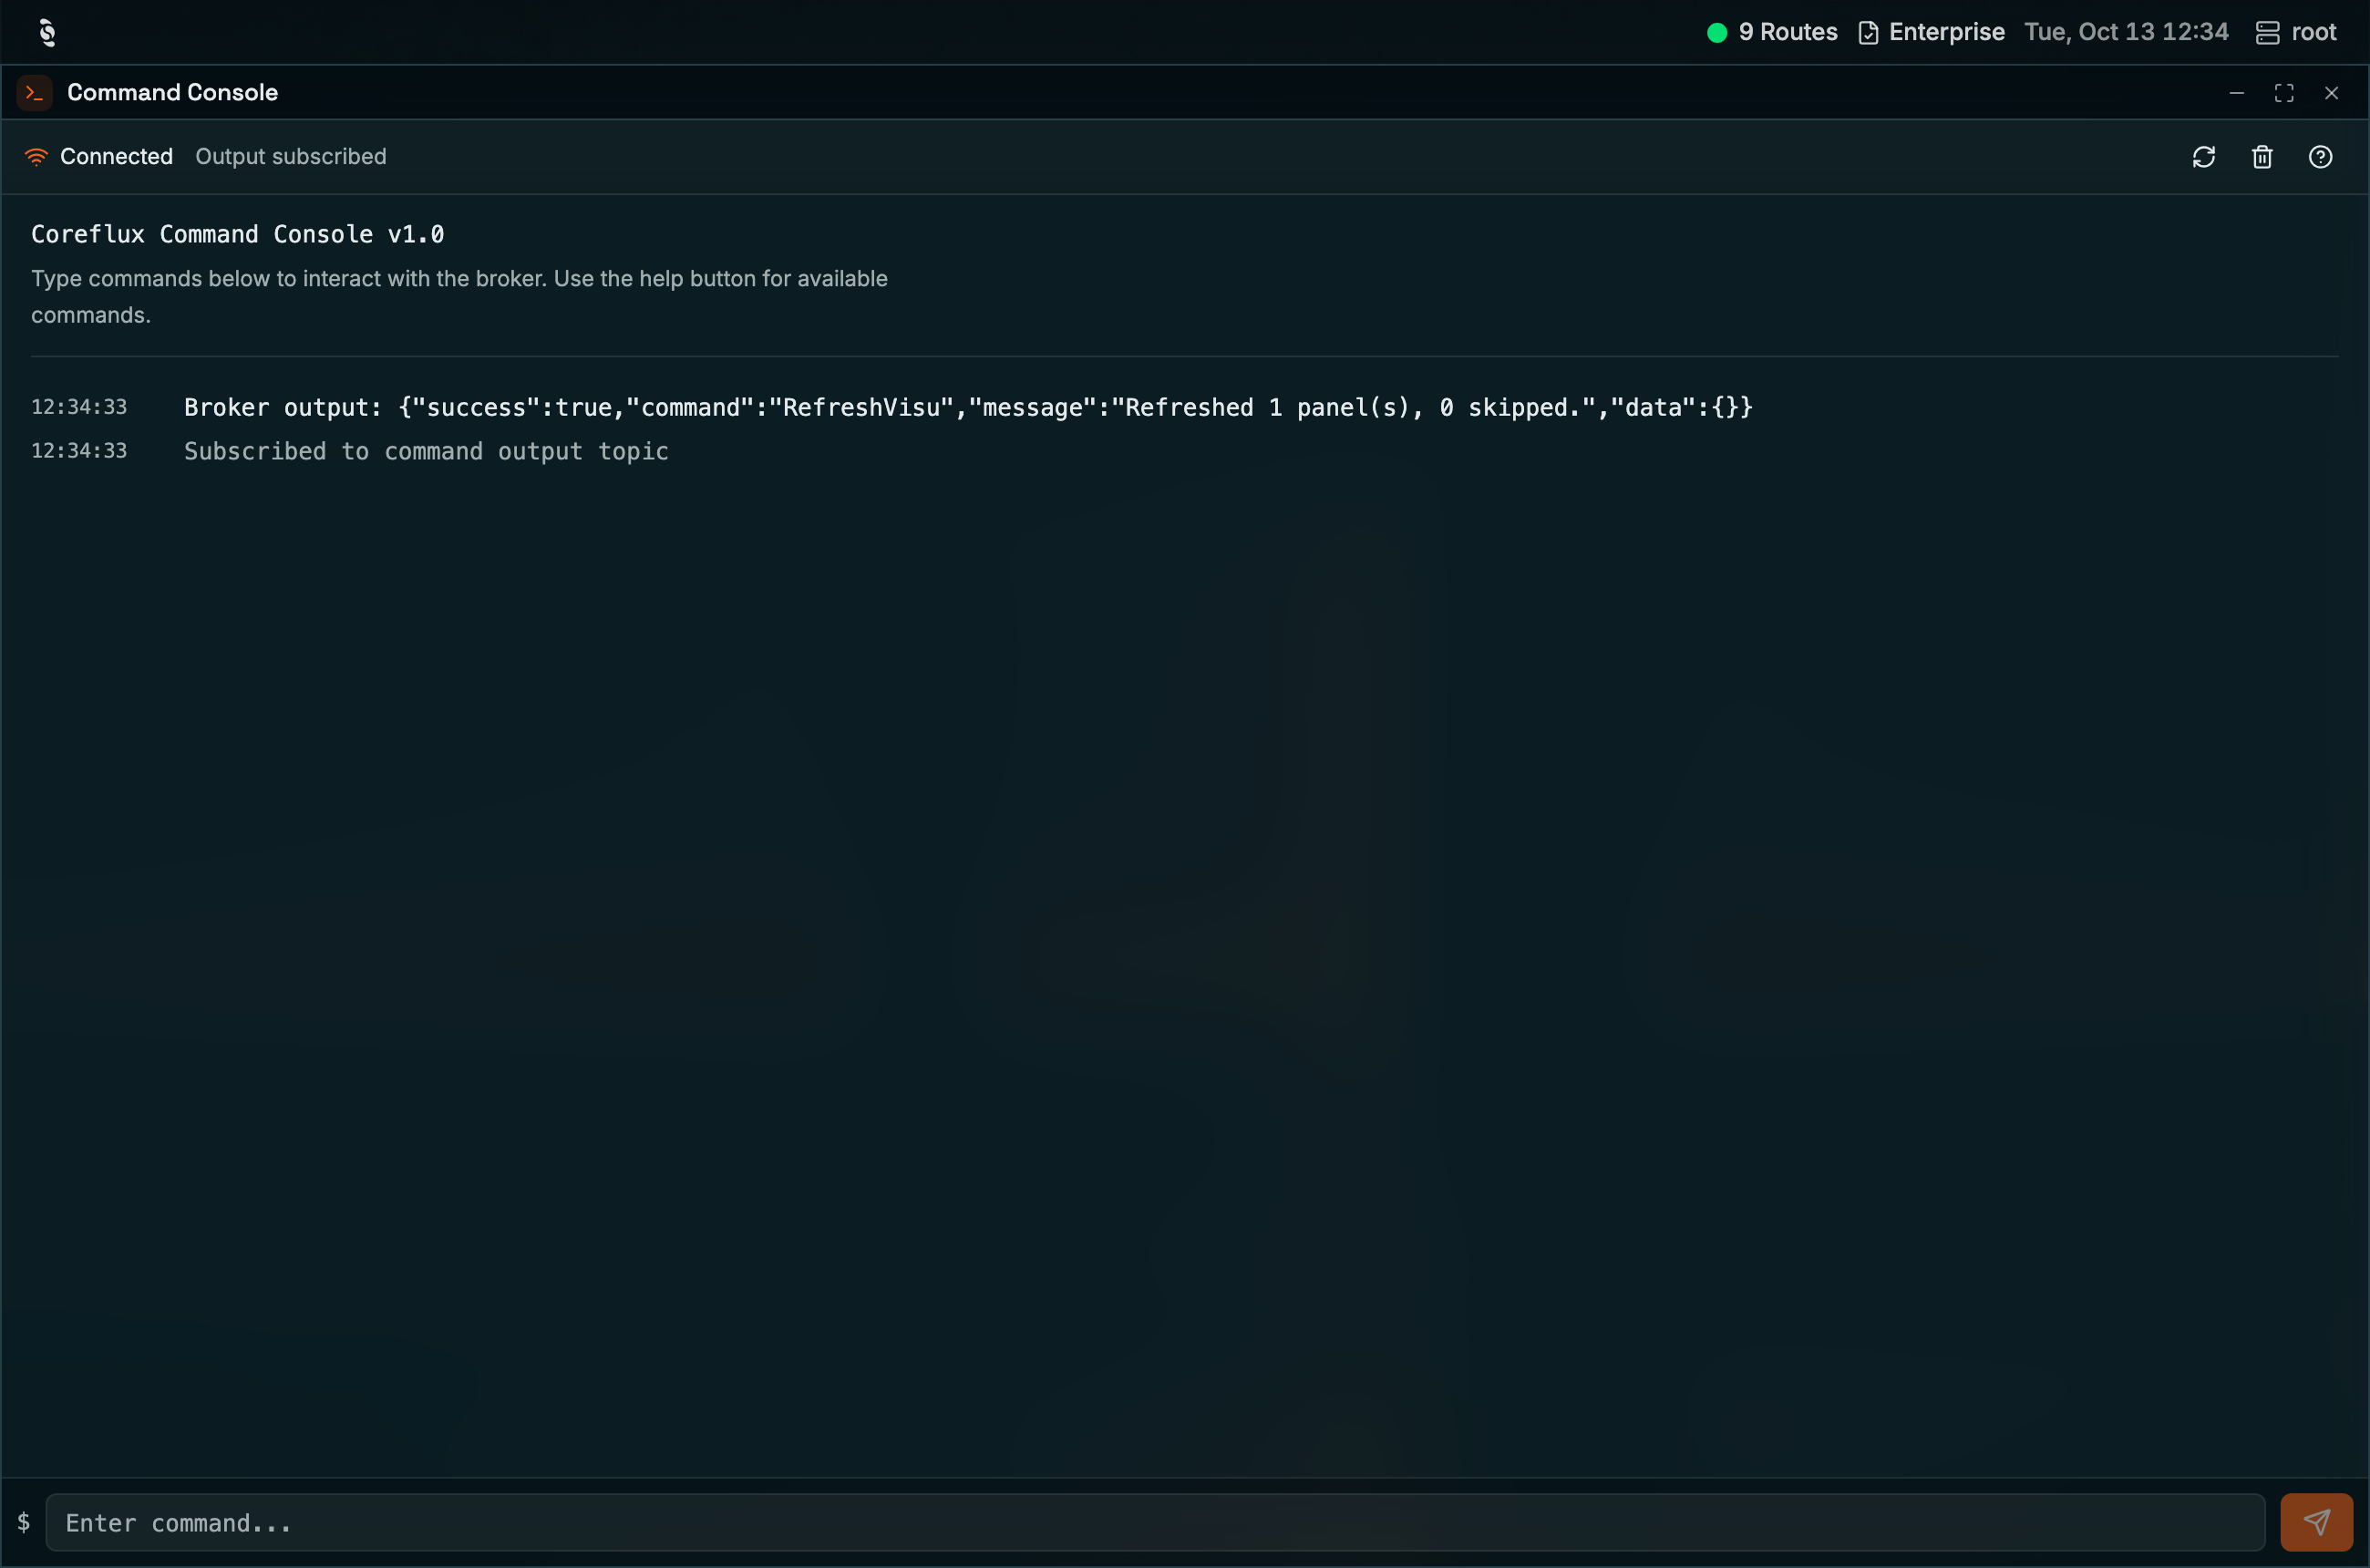The height and width of the screenshot is (1568, 2370).
Task: Open the help question-mark icon
Action: point(2320,157)
